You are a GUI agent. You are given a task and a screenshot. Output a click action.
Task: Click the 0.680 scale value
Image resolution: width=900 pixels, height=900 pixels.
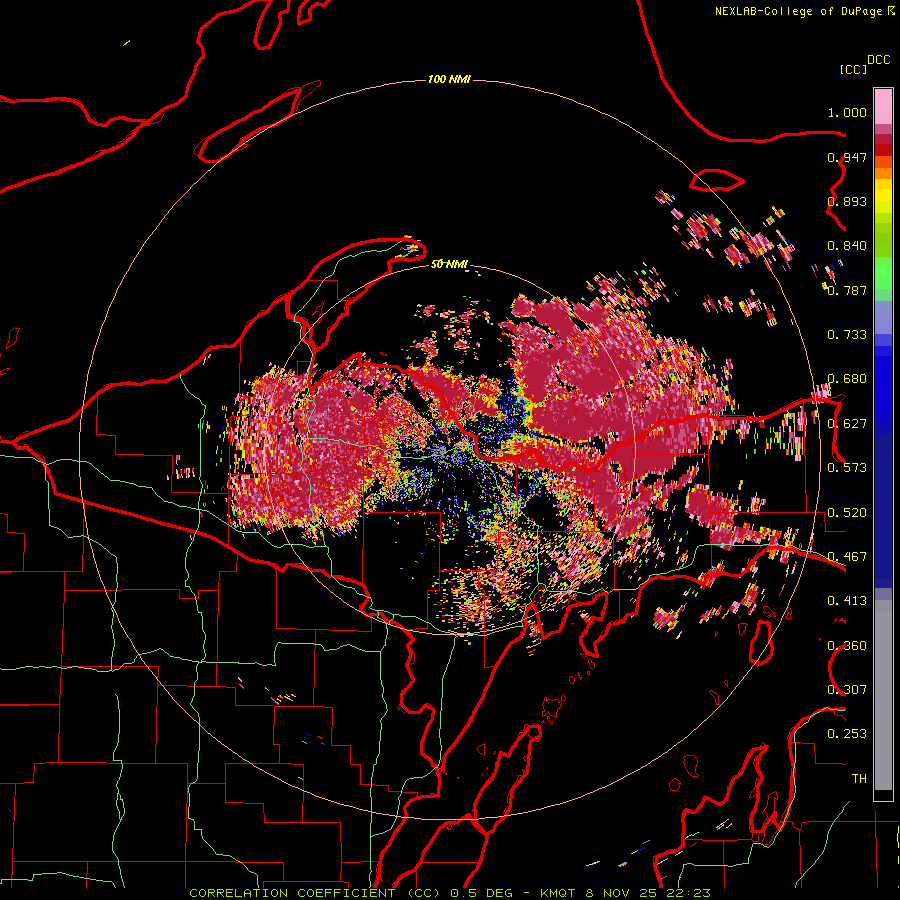click(x=847, y=379)
